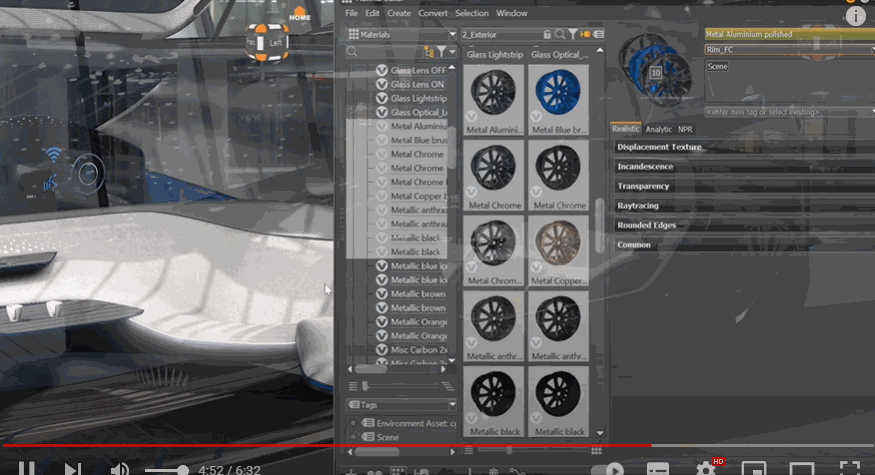875x475 pixels.
Task: Expand the Displacement Texture section
Action: click(x=659, y=147)
